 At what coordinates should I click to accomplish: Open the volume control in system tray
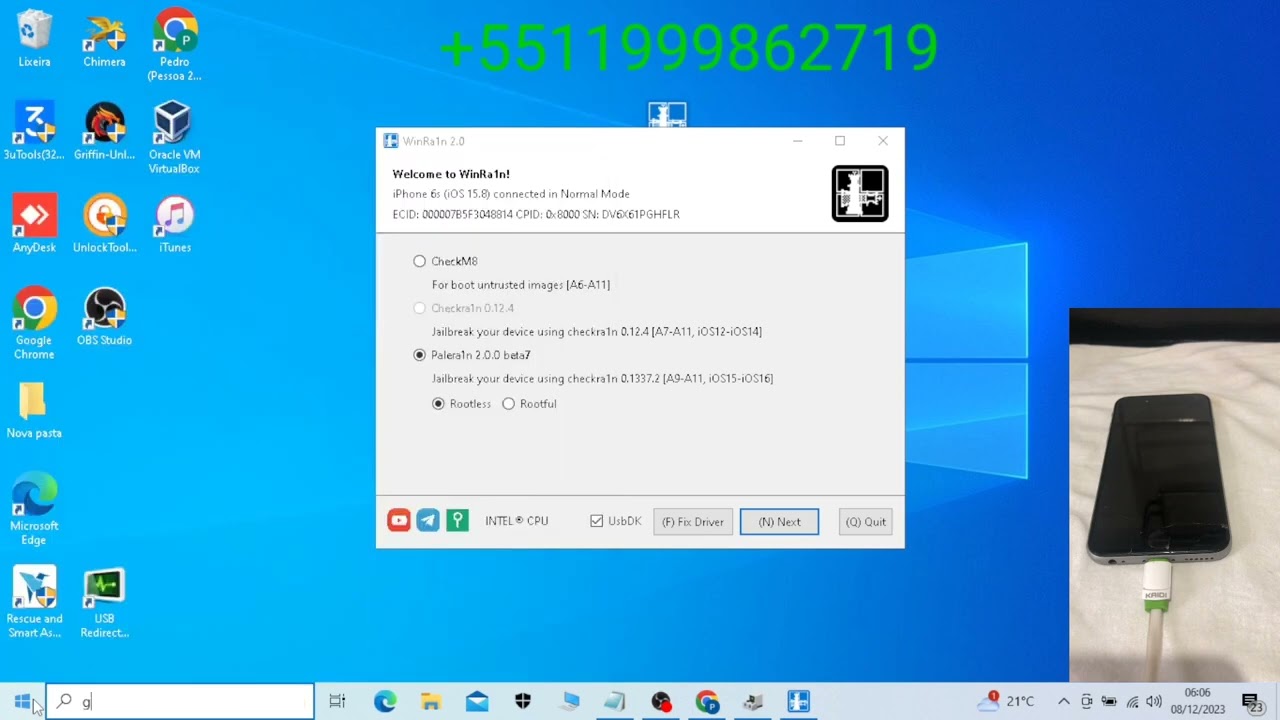[x=1154, y=702]
